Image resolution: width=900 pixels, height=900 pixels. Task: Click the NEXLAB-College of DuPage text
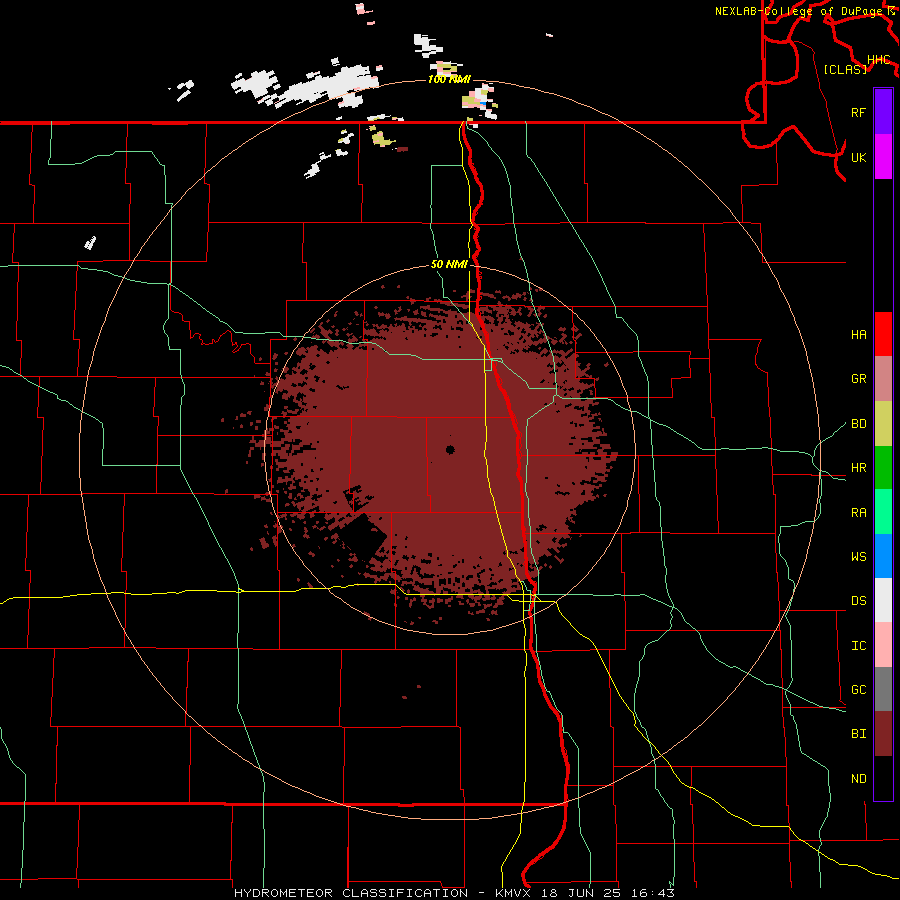pyautogui.click(x=800, y=11)
